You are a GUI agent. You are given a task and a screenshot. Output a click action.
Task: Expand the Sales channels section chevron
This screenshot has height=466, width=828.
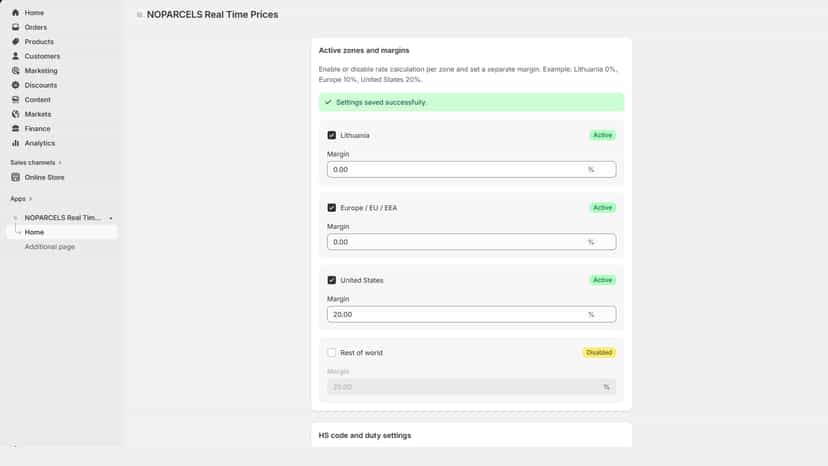tap(60, 163)
